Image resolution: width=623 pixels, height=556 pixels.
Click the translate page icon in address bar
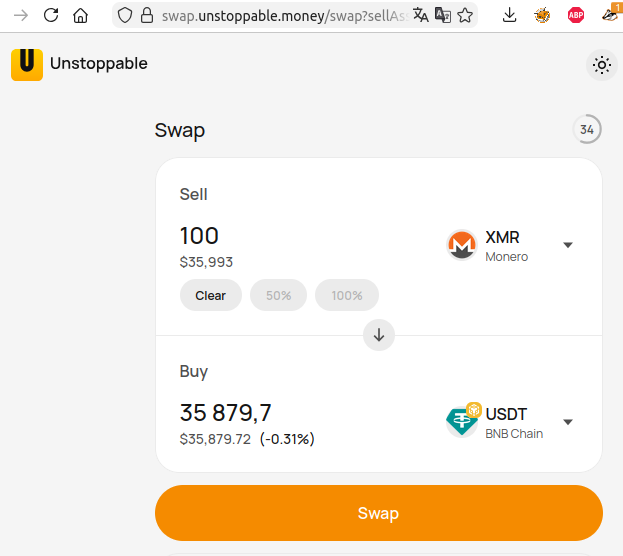click(x=421, y=15)
